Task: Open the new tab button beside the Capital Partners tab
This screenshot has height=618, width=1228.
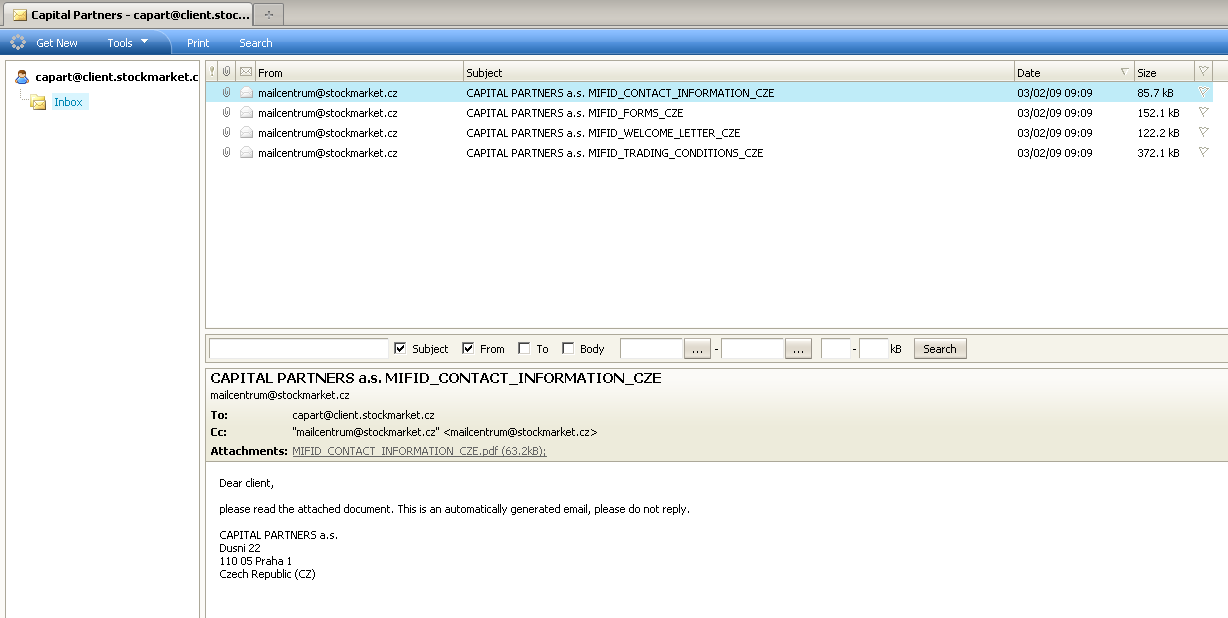Action: coord(269,15)
